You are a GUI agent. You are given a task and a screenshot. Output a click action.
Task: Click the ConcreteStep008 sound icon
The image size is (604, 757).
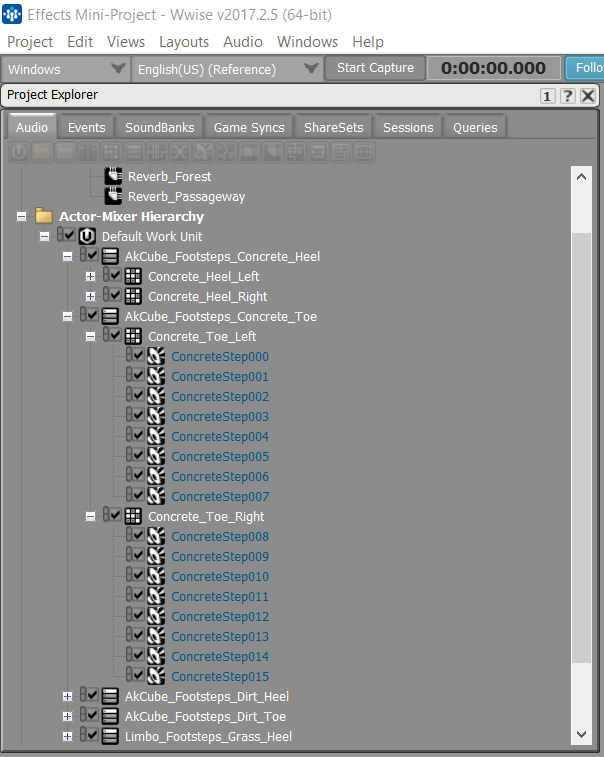(x=156, y=536)
